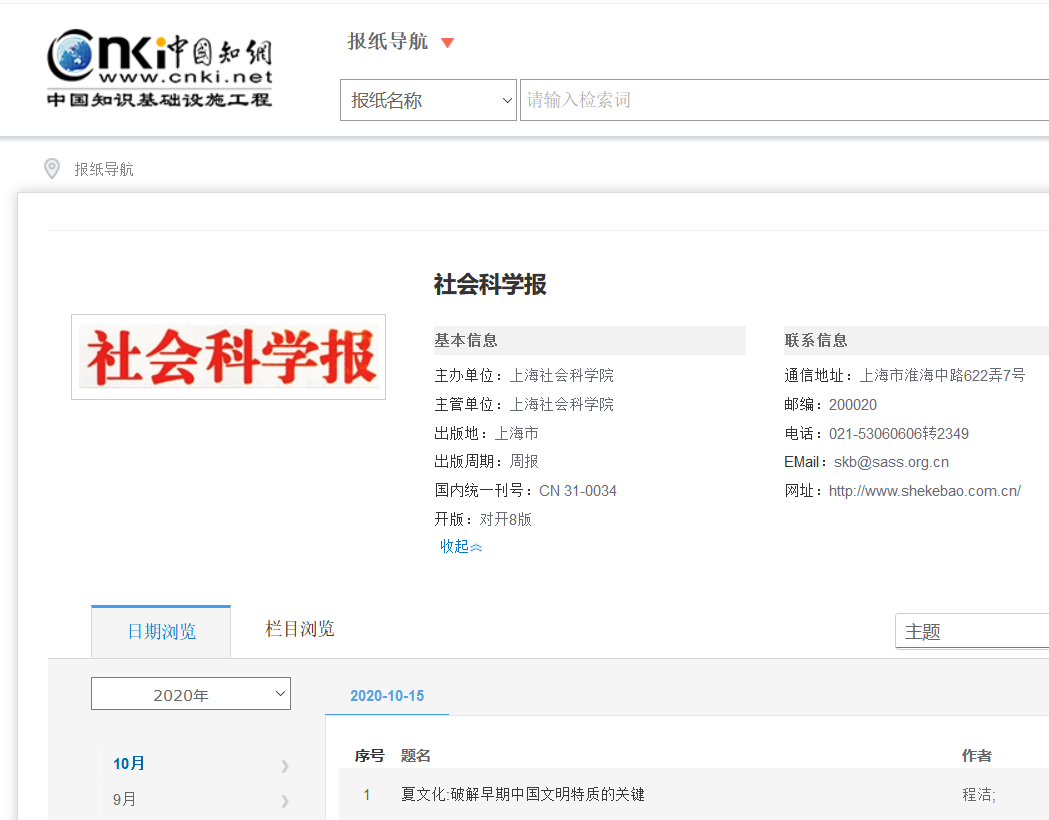This screenshot has width=1049, height=820.
Task: Open article 夏文化:破解早期中国文明特质的关键
Action: tap(522, 795)
